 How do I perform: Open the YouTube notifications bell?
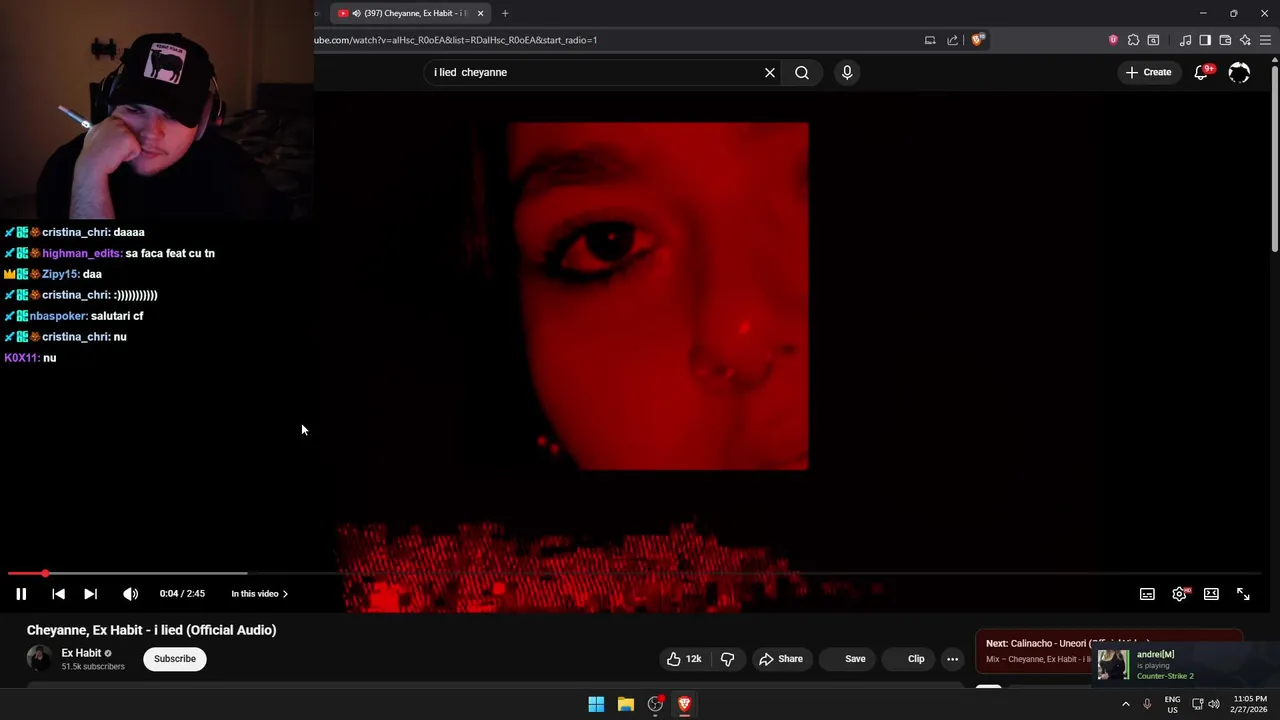[1201, 72]
